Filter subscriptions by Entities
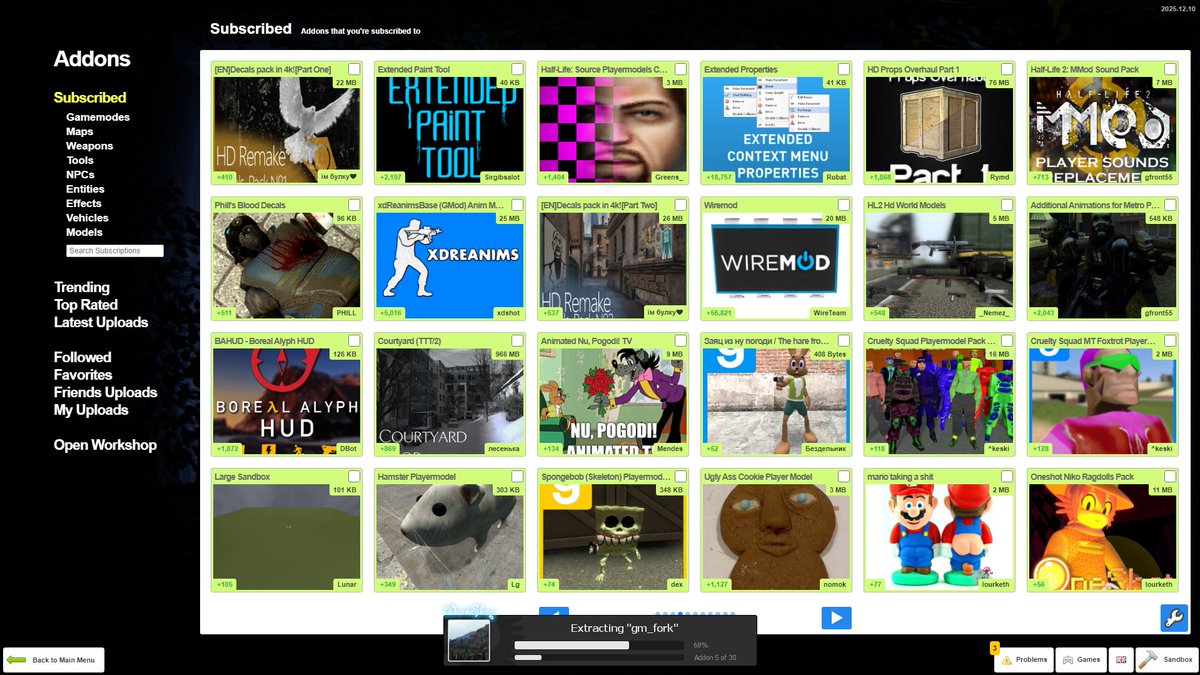Screen dimensions: 1200x675 click(x=86, y=189)
